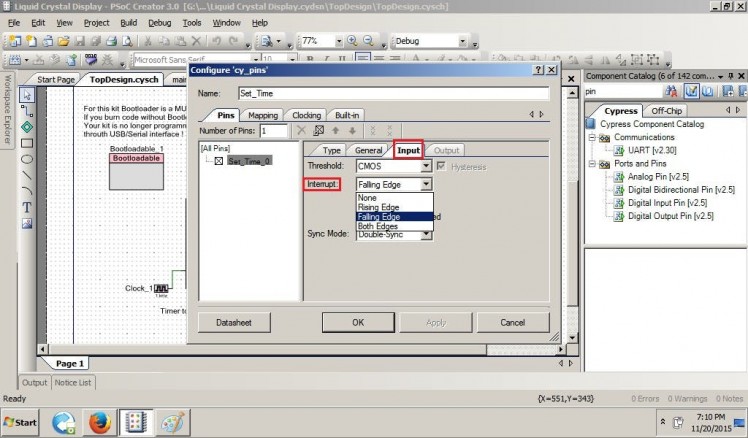Open the Debug menu
Image resolution: width=748 pixels, height=438 pixels.
(x=159, y=22)
